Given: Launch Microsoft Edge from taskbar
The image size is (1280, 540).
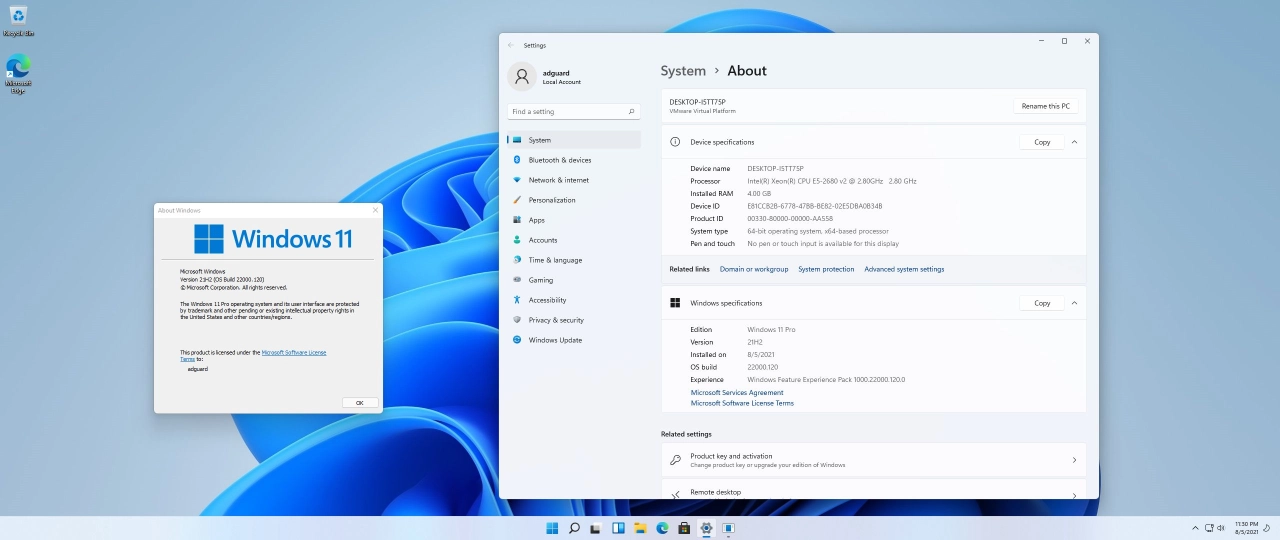Looking at the screenshot, I should pyautogui.click(x=662, y=528).
